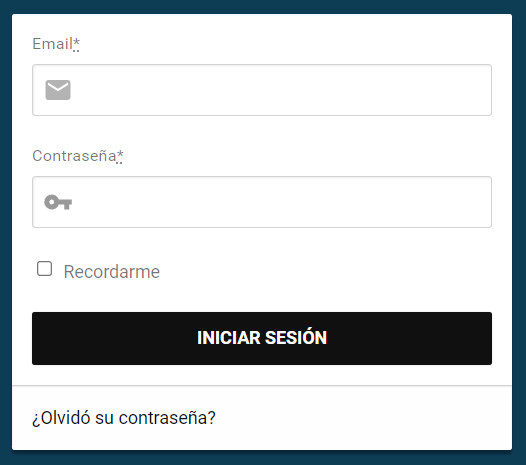Screen dimensions: 526x465
Task: Click the required asterisk beside Contraseña label
Action: coord(120,156)
